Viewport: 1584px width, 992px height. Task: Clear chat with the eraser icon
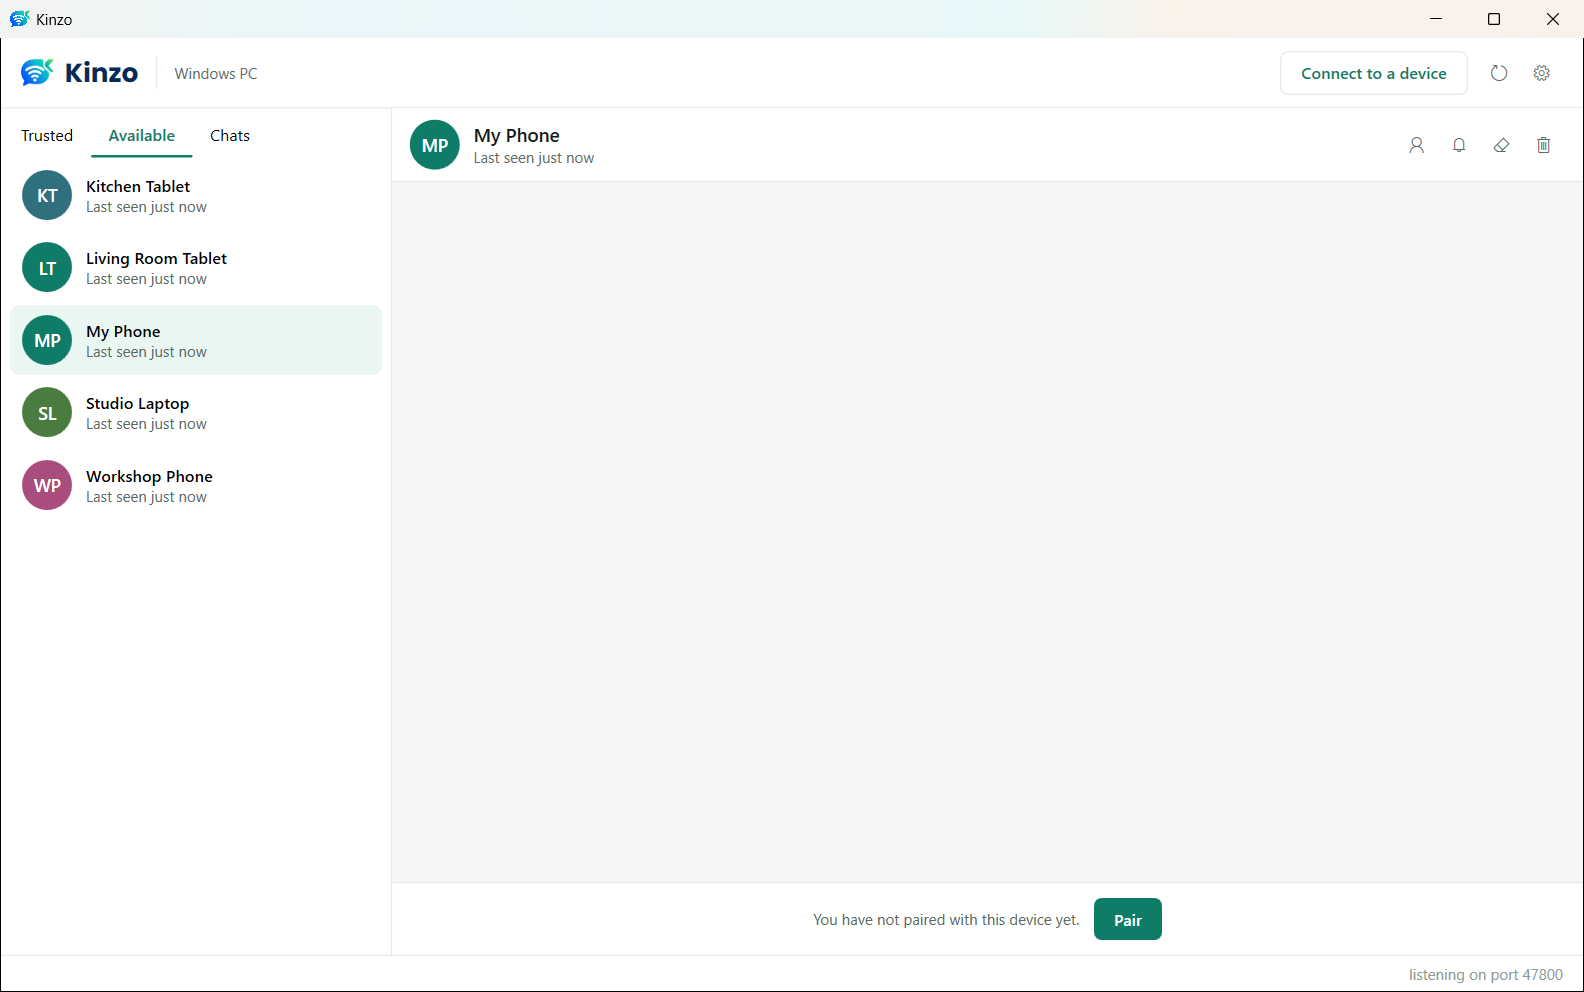[x=1501, y=145]
